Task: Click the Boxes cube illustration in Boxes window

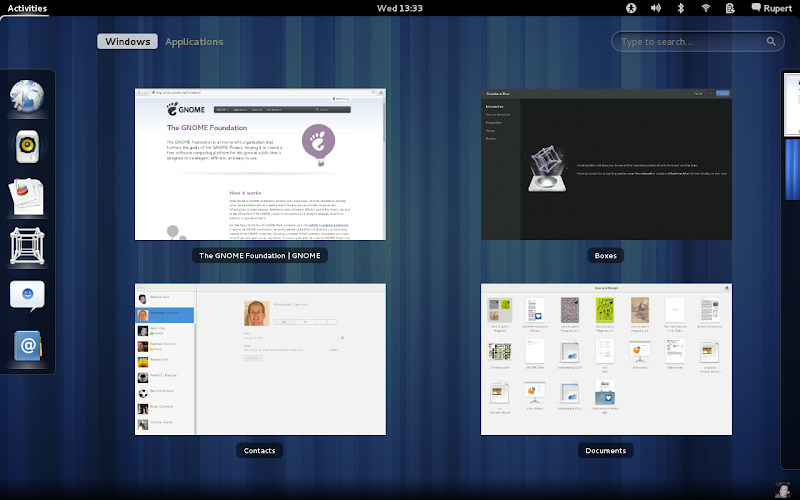Action: tap(547, 168)
